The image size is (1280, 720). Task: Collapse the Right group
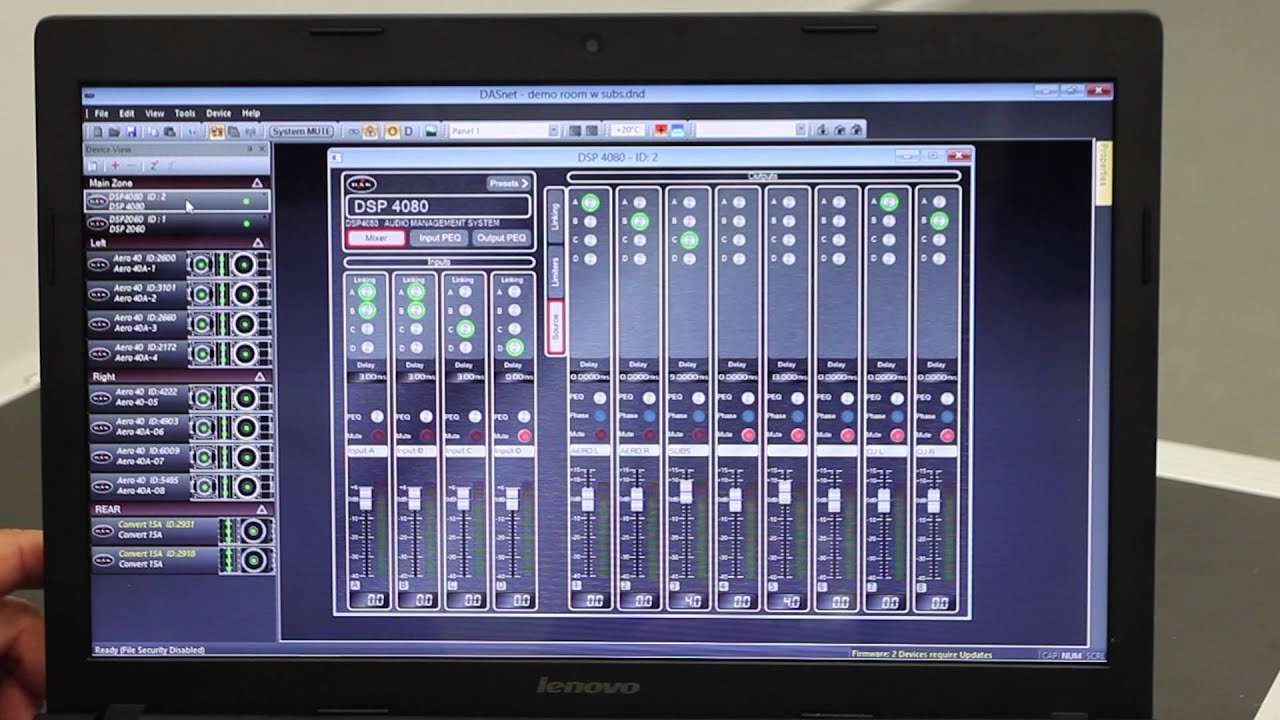260,377
